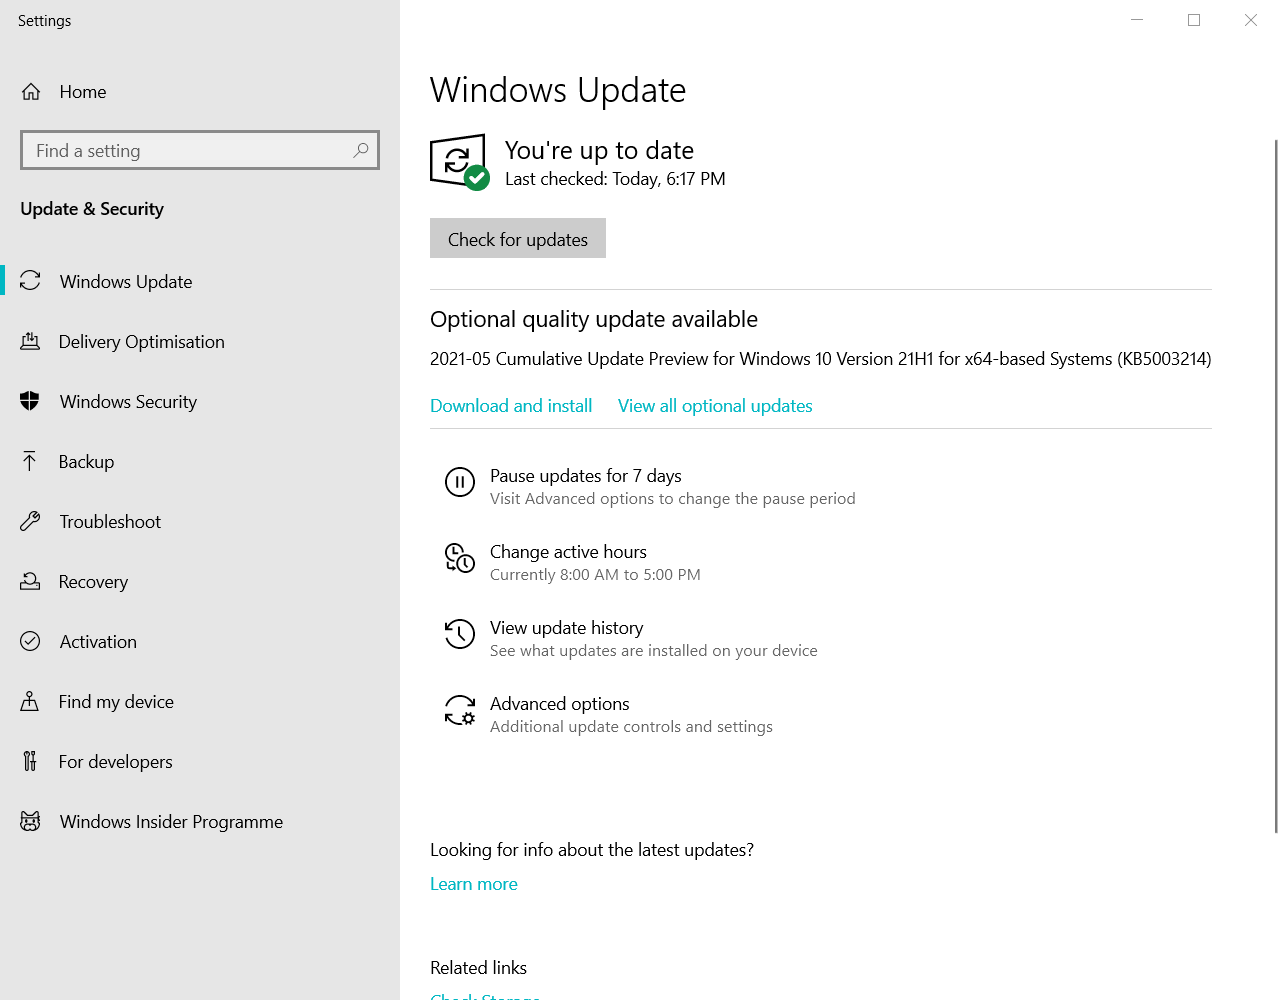Click Download and install link

[x=511, y=405]
